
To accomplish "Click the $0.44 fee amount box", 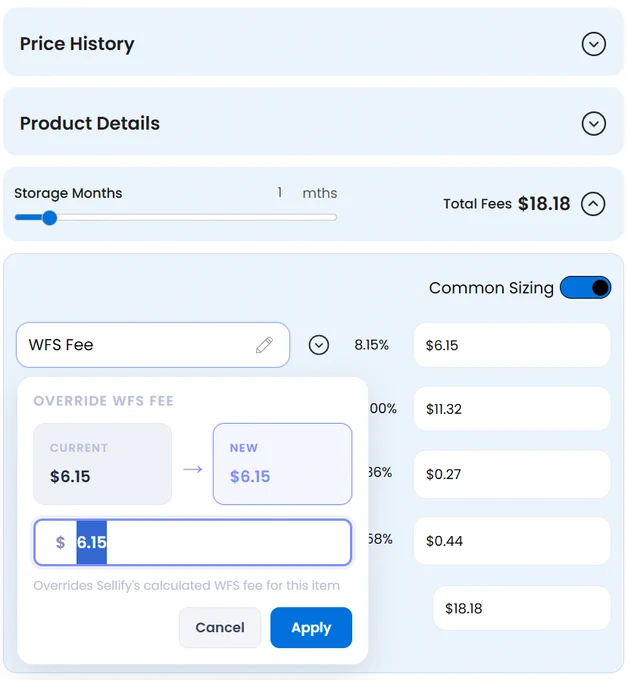I will click(x=512, y=541).
